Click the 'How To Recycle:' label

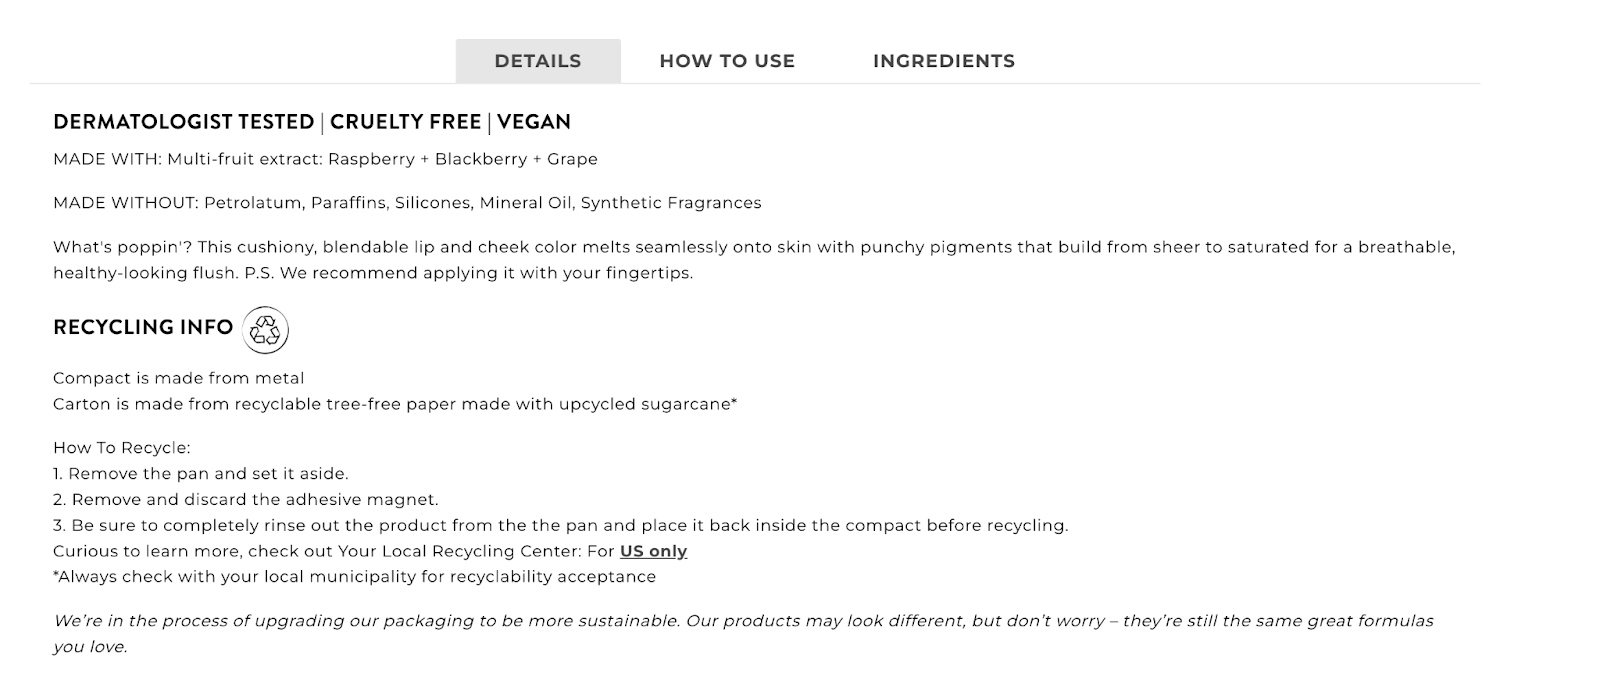tap(121, 448)
